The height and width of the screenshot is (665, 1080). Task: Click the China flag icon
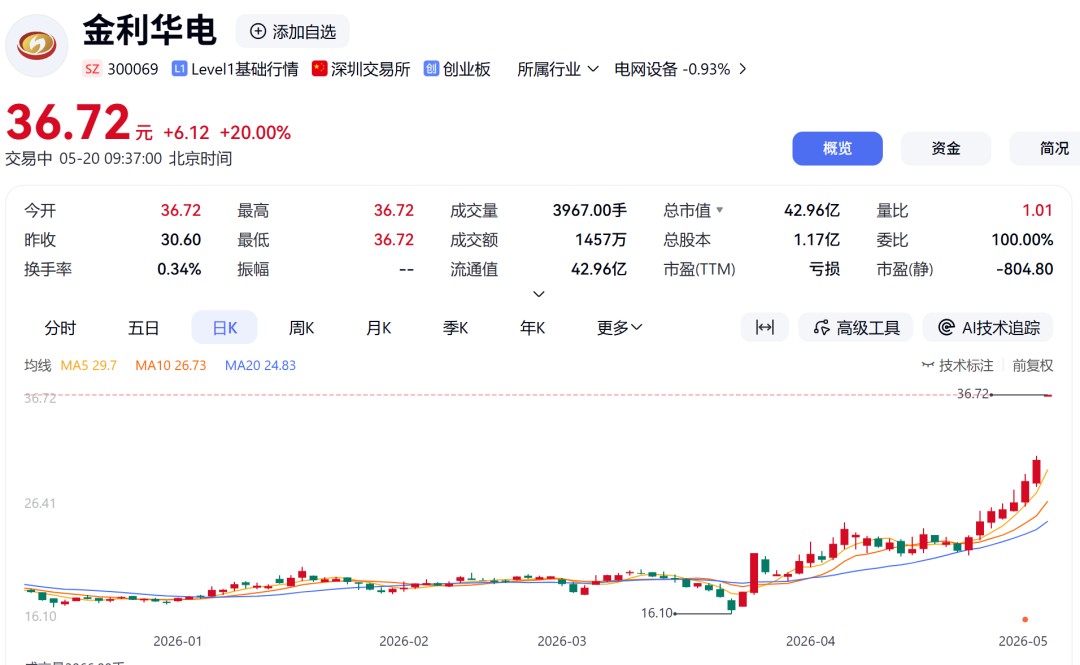(319, 68)
